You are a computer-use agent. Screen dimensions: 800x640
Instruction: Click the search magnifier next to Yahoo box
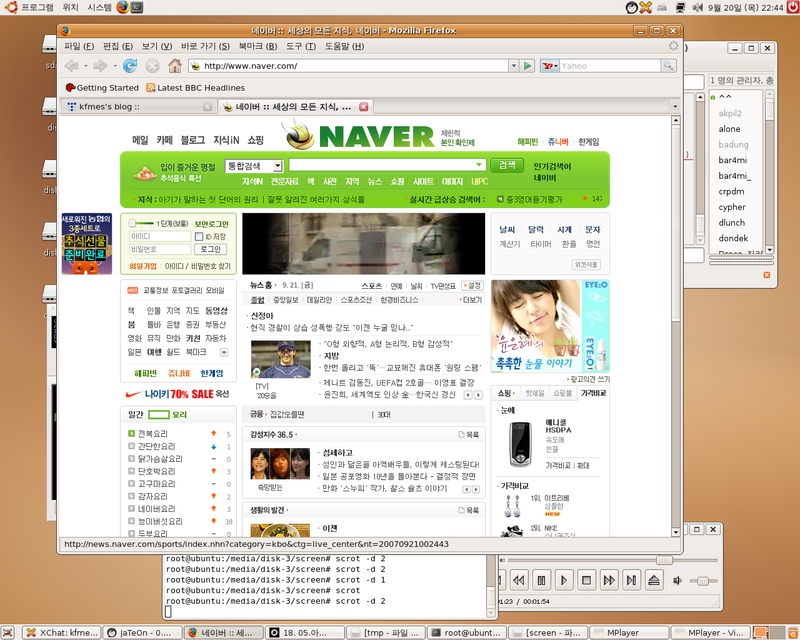point(668,66)
